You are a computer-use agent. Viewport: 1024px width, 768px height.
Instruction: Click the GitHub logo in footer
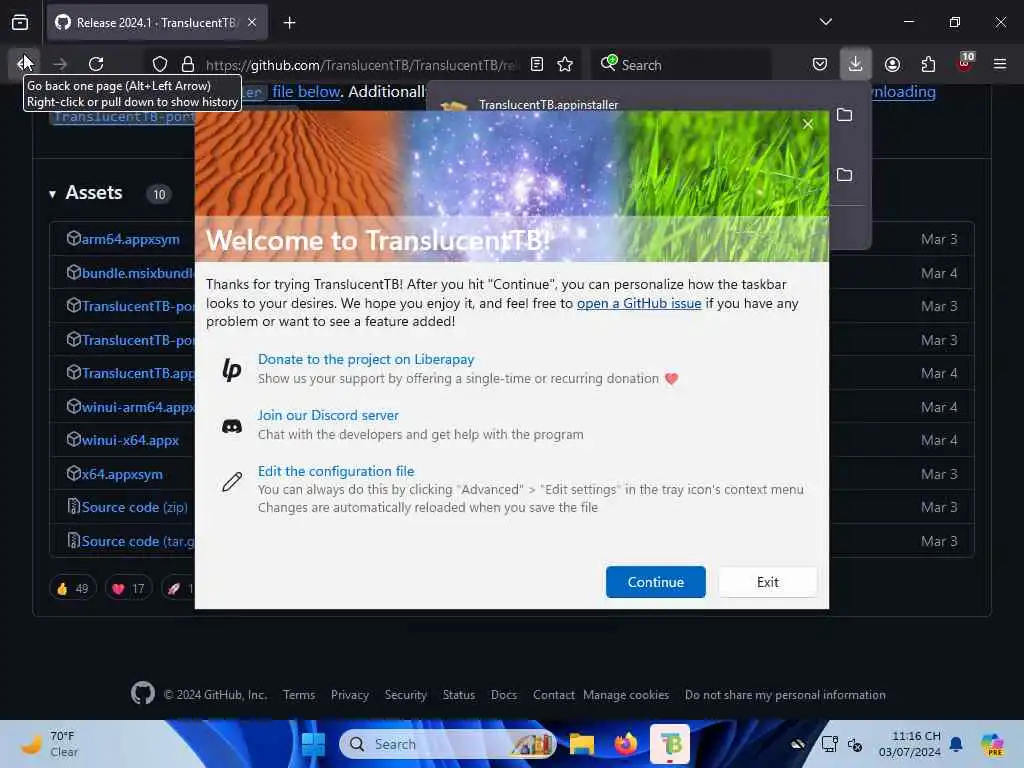click(x=142, y=694)
